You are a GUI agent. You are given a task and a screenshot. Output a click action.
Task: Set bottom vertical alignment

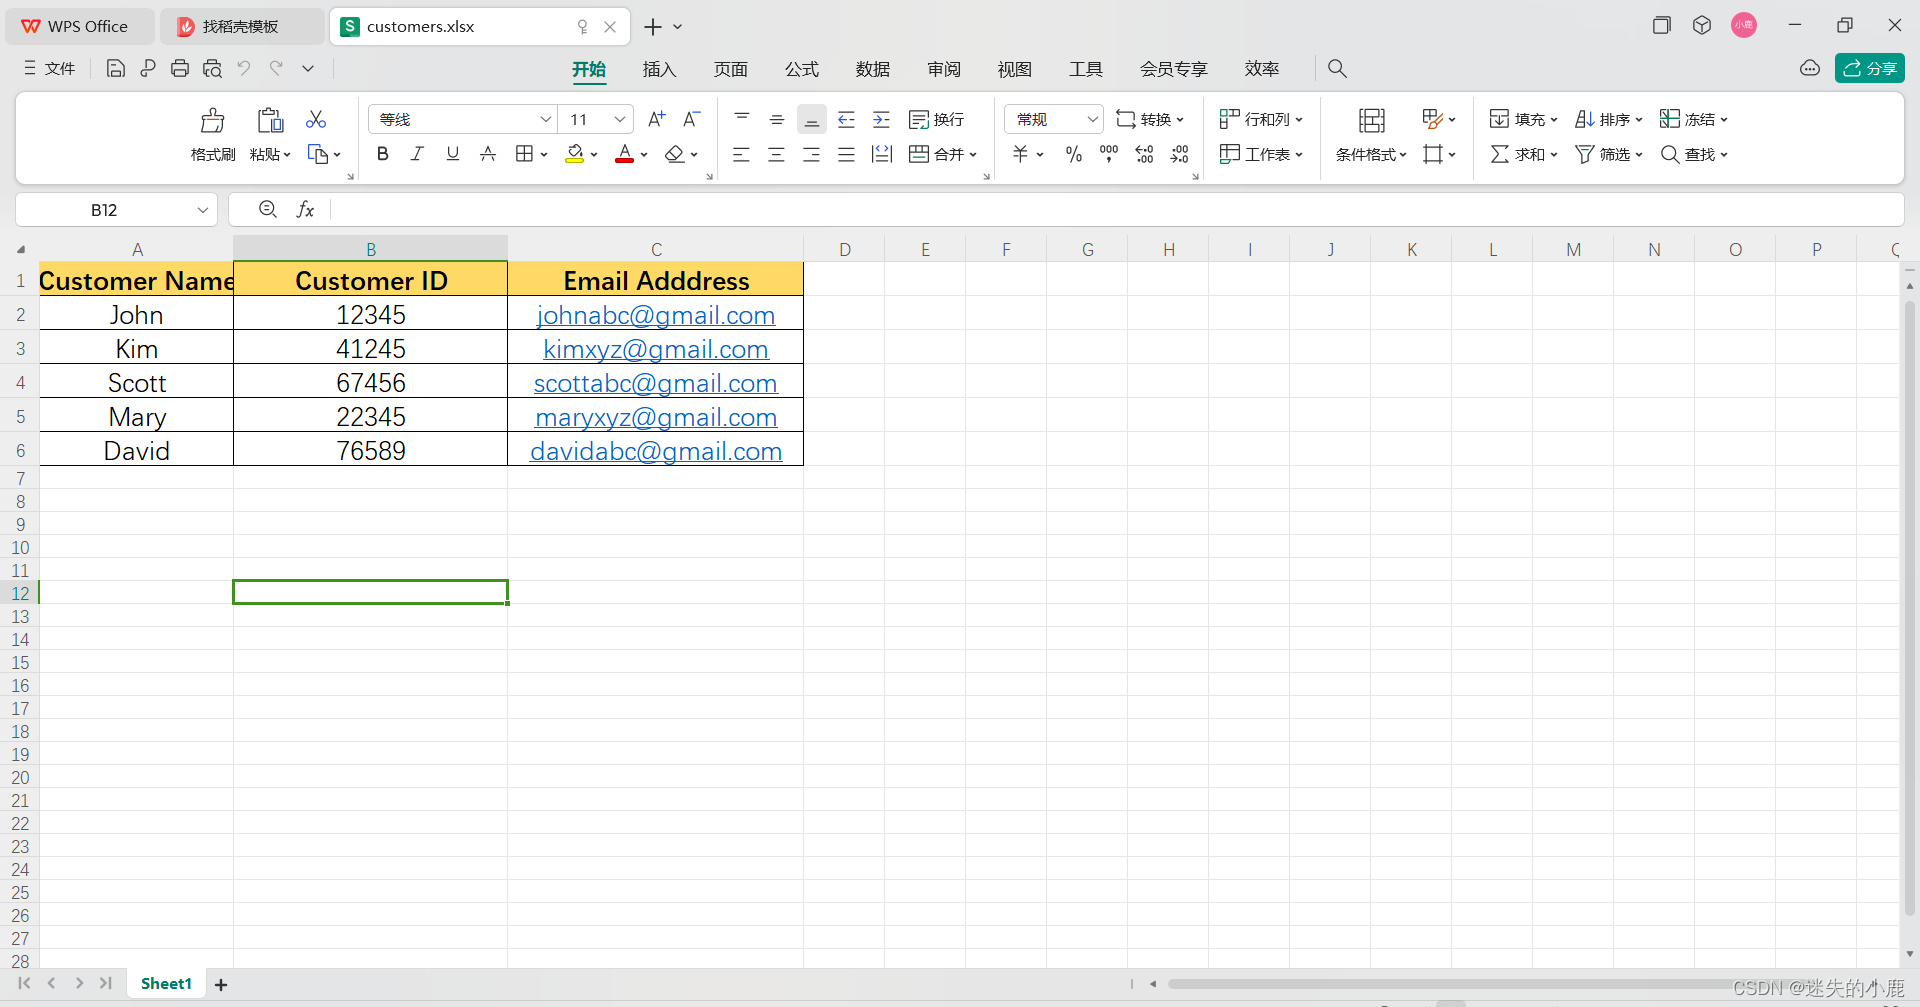[812, 119]
